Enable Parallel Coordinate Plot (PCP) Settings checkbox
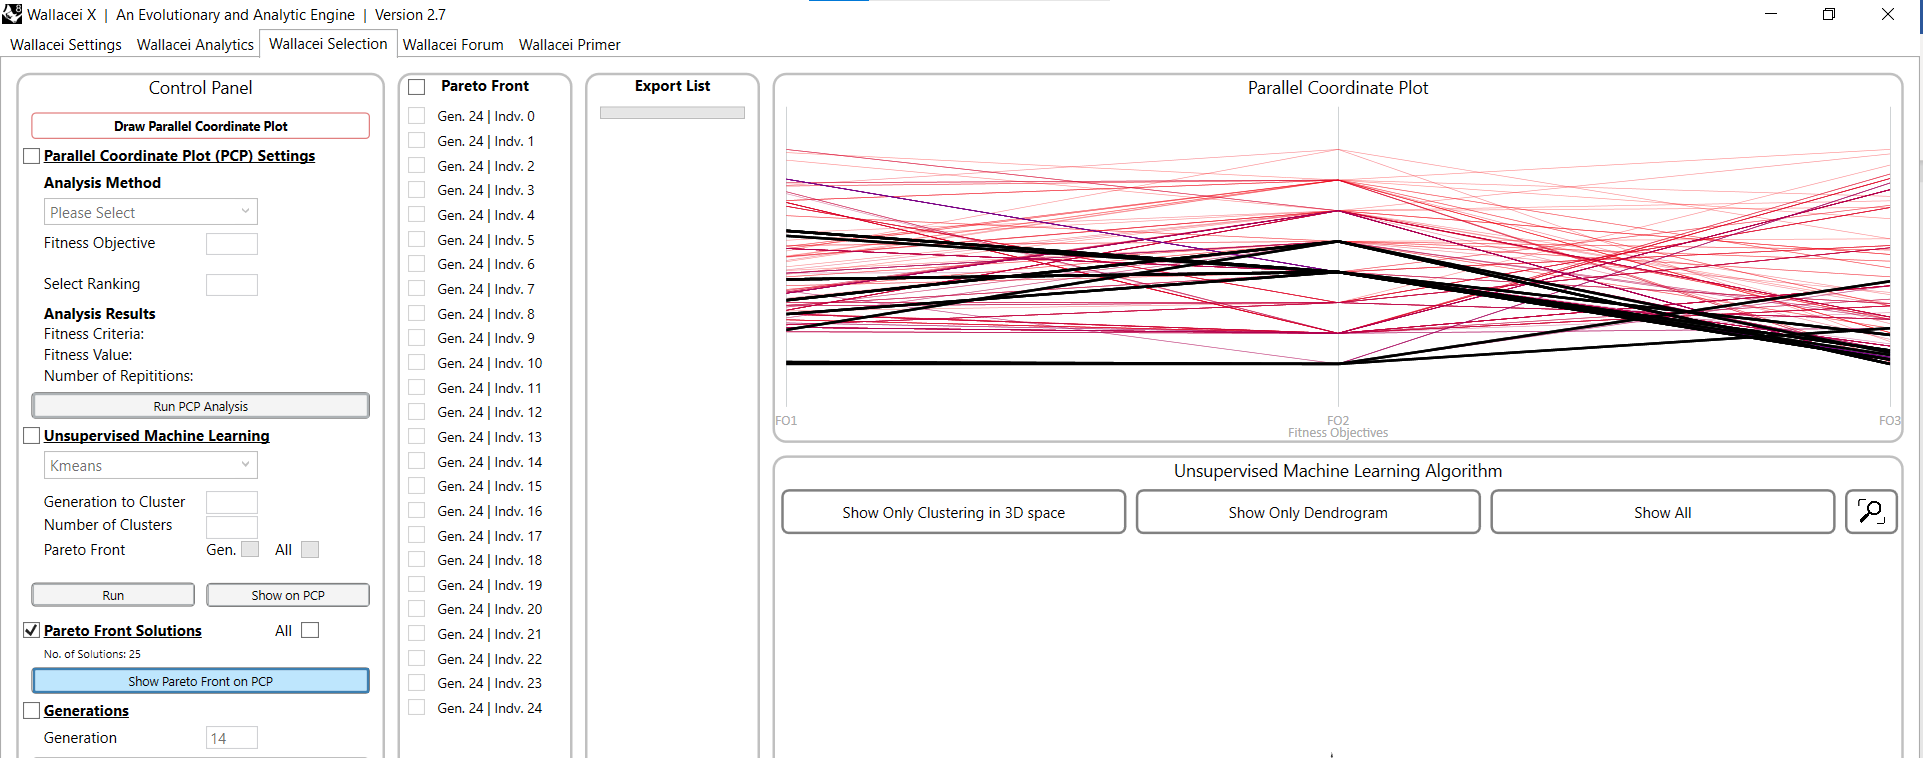The width and height of the screenshot is (1923, 758). (32, 156)
